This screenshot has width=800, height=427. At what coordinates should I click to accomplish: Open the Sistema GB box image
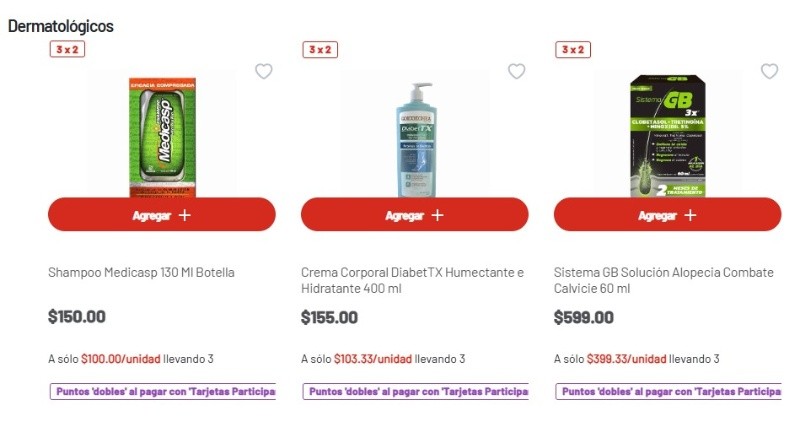coord(666,135)
